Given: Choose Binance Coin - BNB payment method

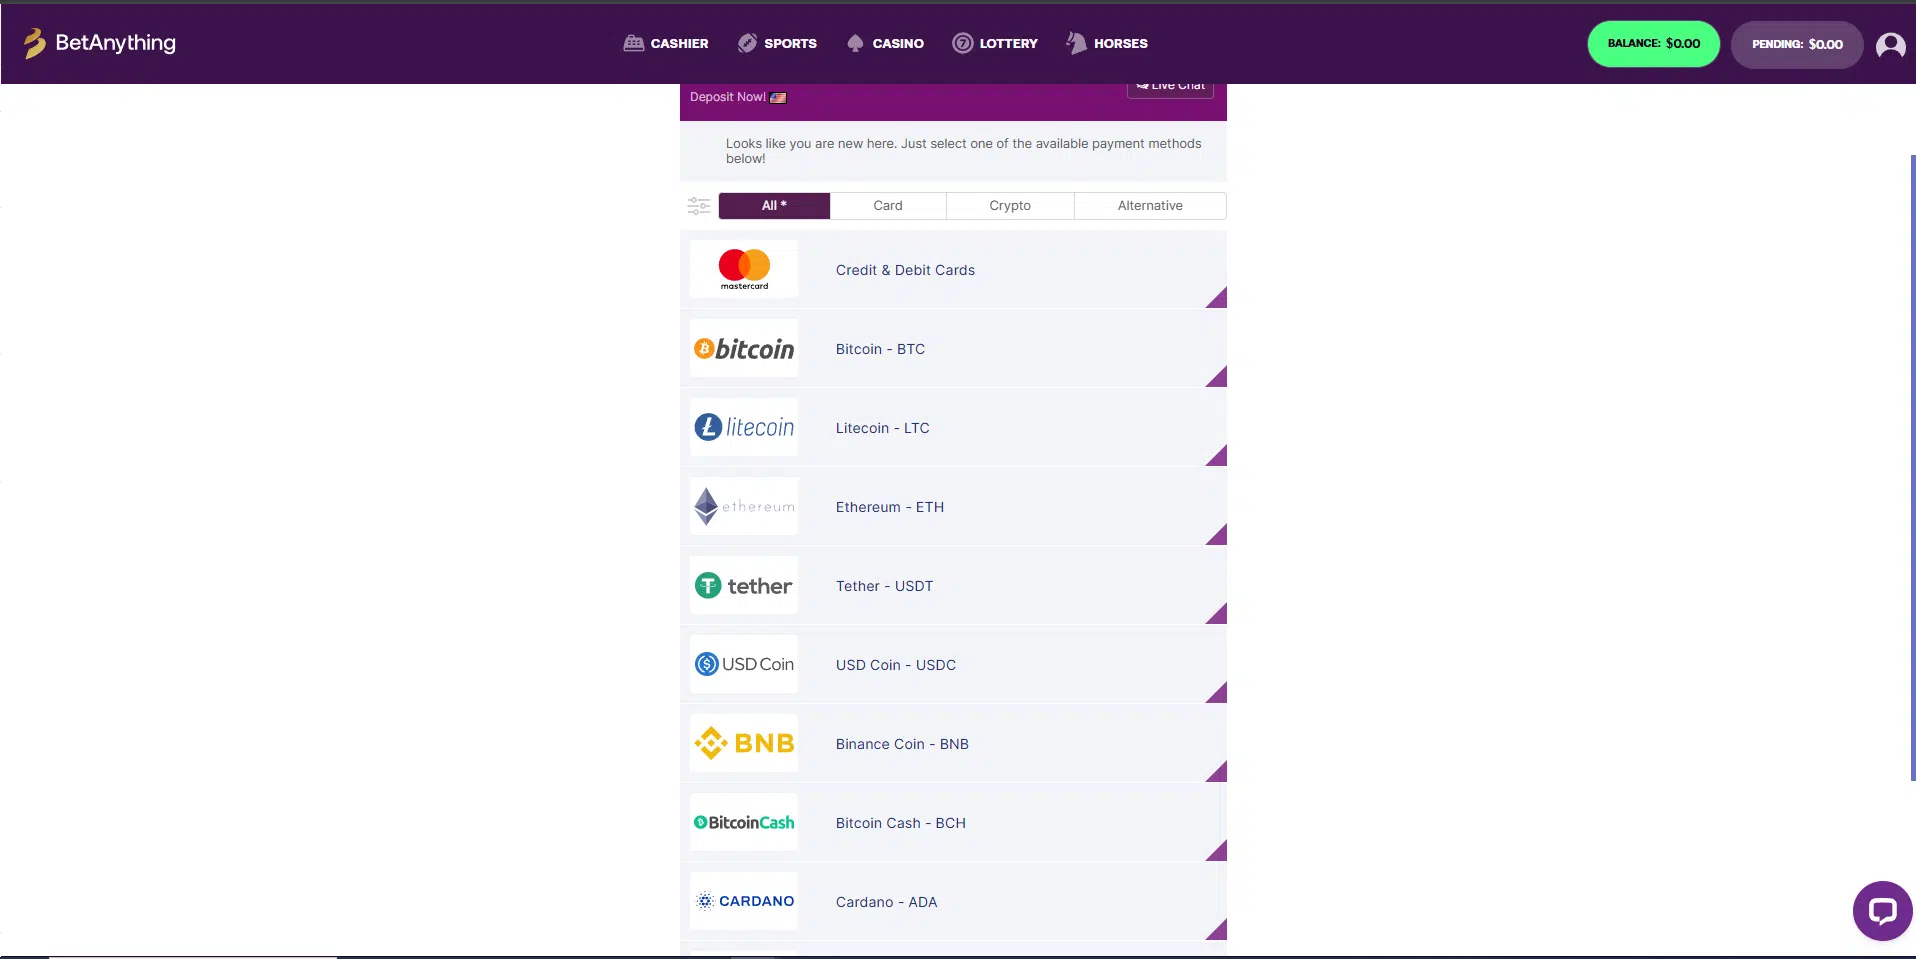Looking at the screenshot, I should [953, 744].
